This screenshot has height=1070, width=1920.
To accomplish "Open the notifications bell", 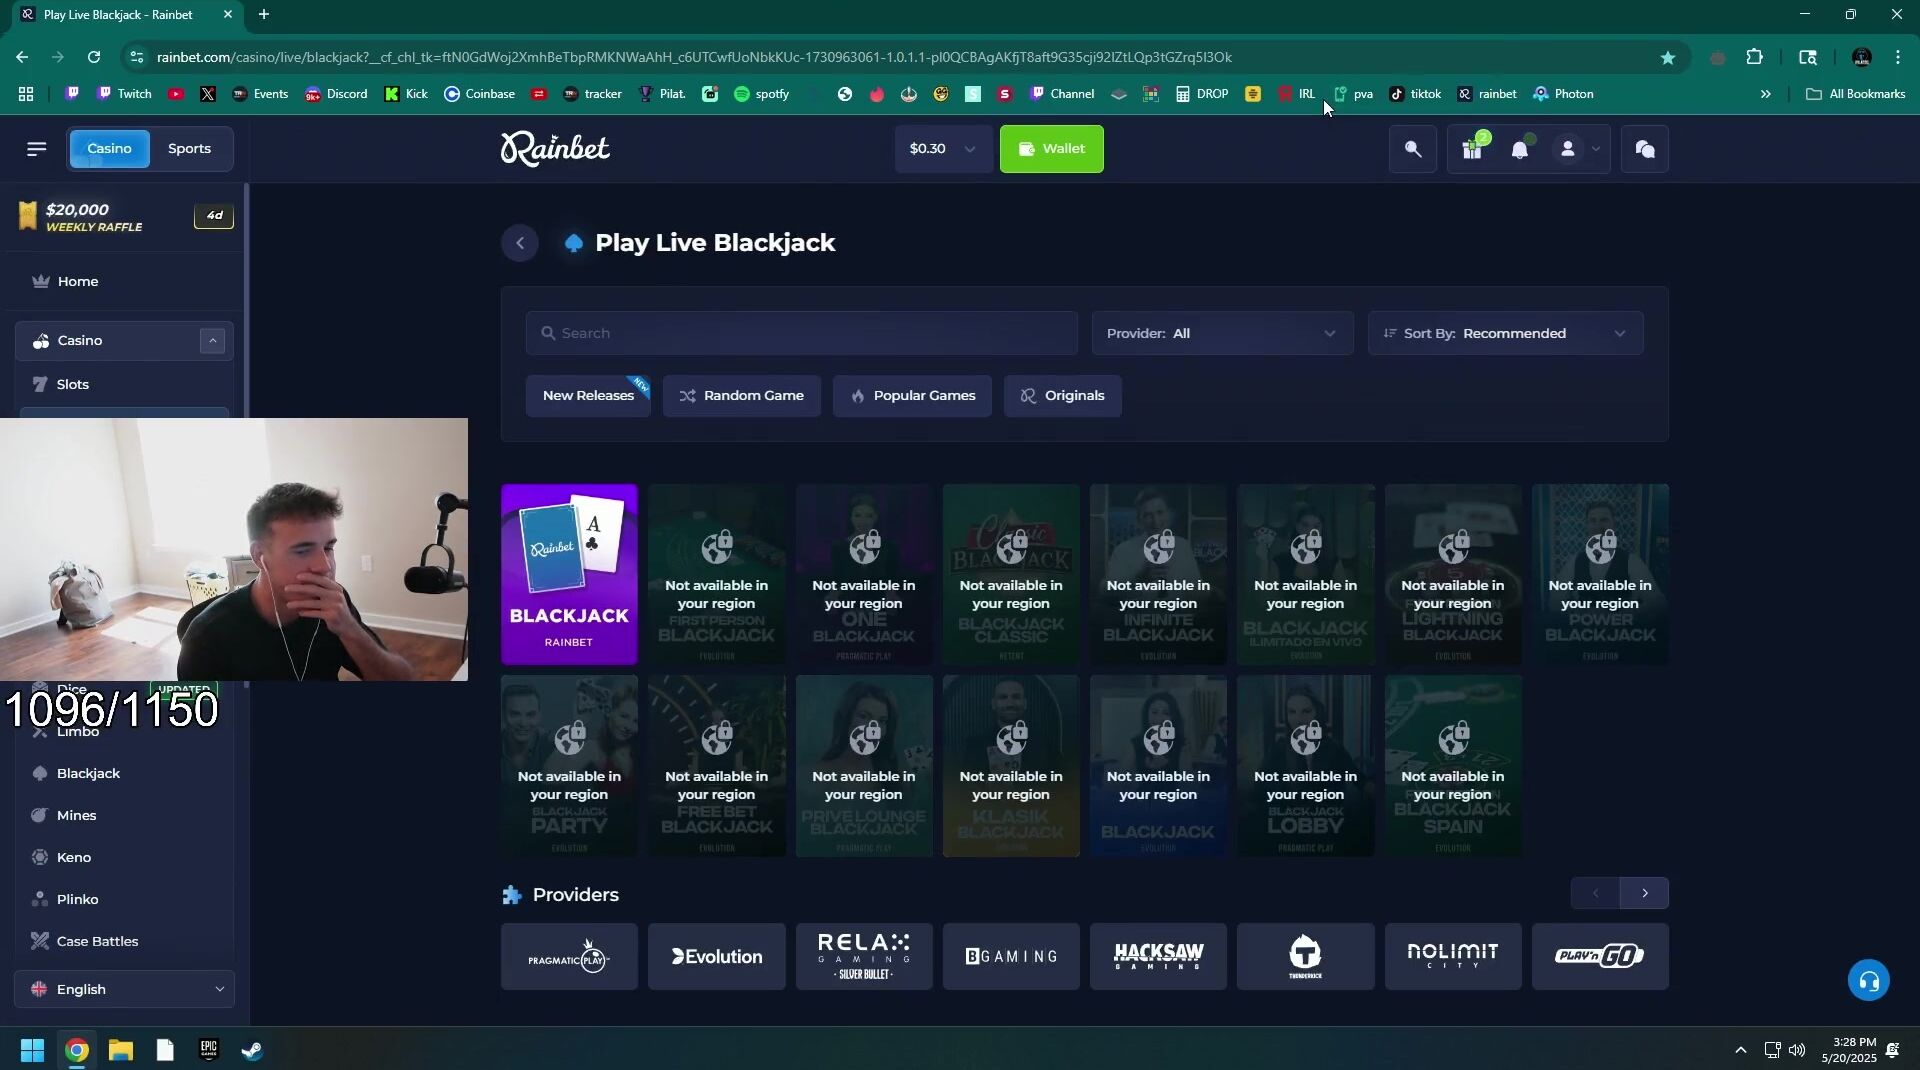I will [x=1520, y=149].
